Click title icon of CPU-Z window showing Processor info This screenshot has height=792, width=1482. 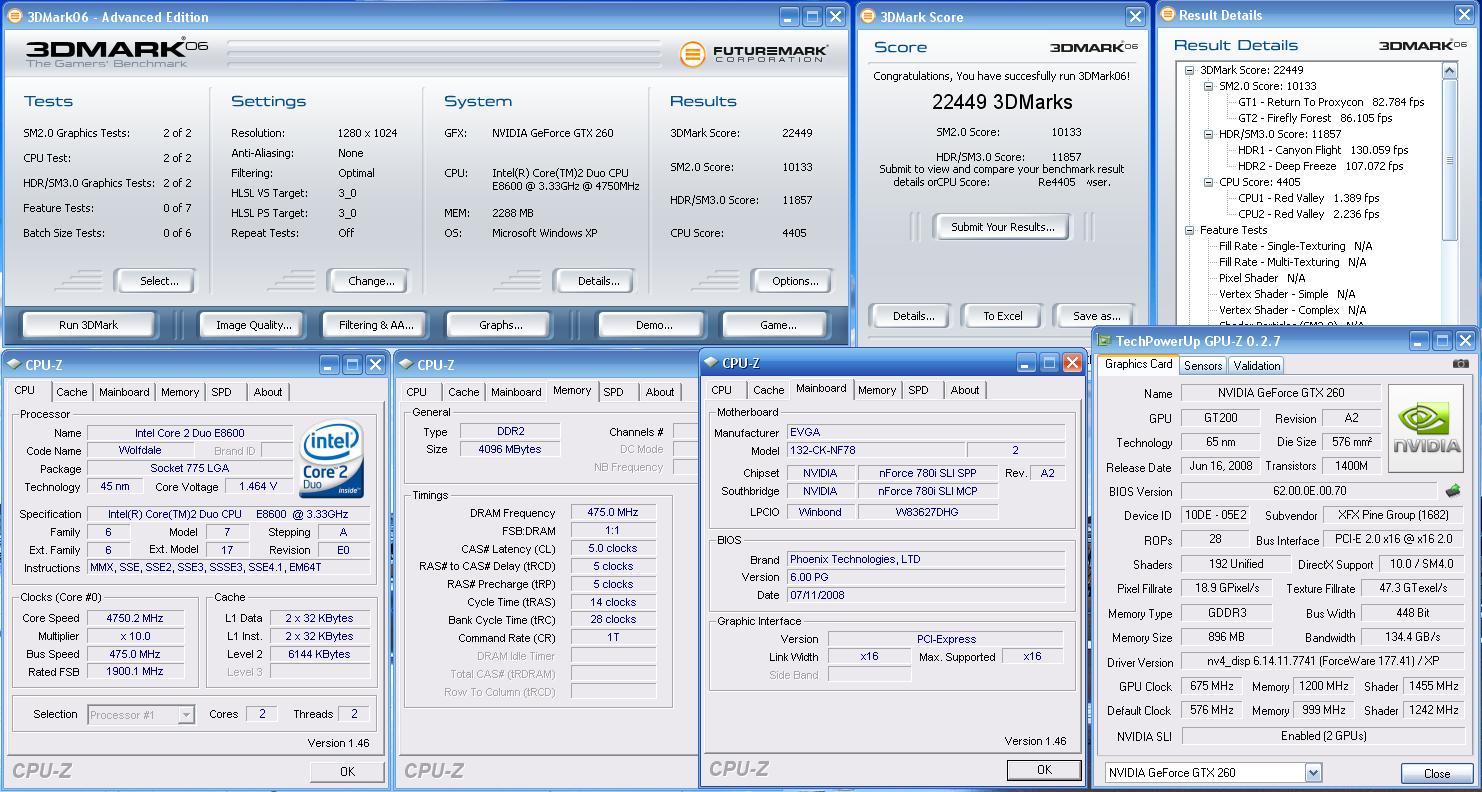[x=13, y=365]
